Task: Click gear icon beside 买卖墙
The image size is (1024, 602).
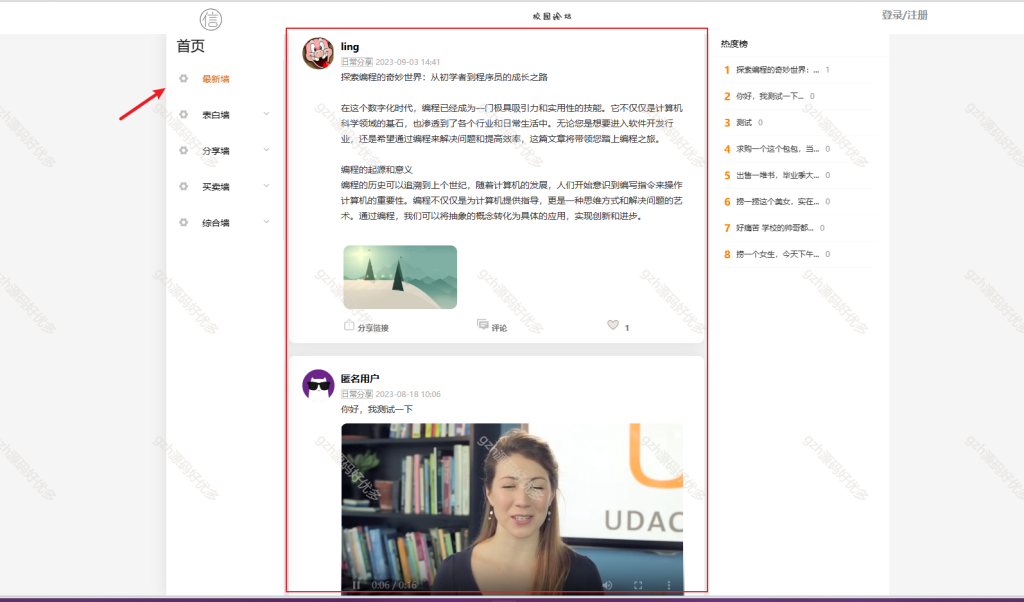Action: 184,186
